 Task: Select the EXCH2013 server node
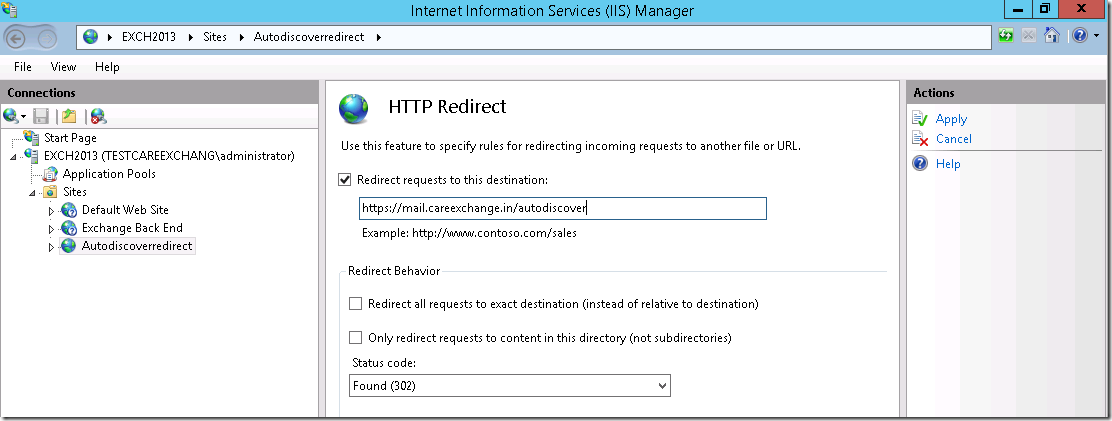169,156
